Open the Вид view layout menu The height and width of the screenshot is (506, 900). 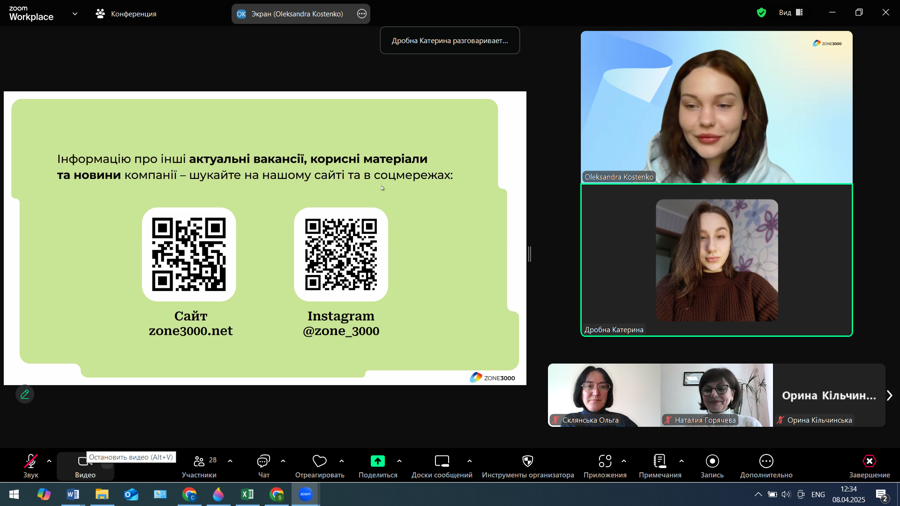pyautogui.click(x=791, y=13)
